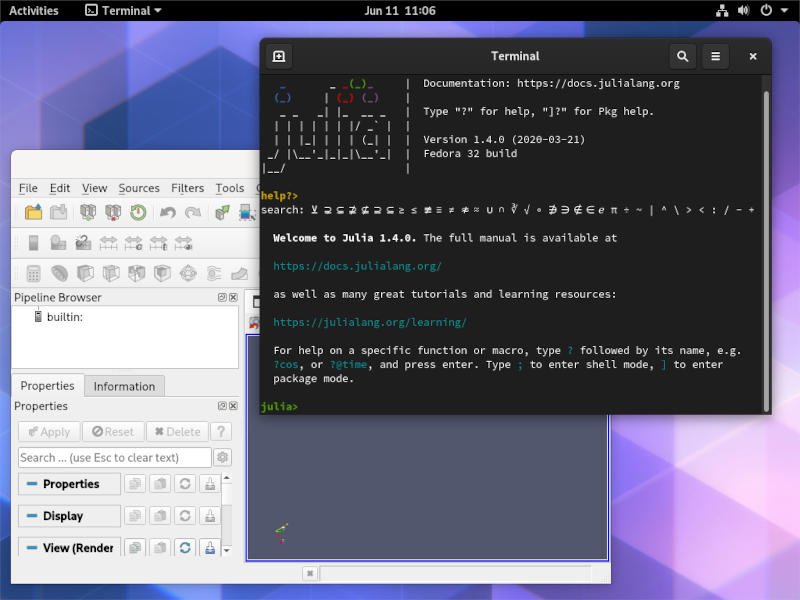Image resolution: width=800 pixels, height=600 pixels.
Task: Open the Filters menu
Action: click(x=188, y=188)
